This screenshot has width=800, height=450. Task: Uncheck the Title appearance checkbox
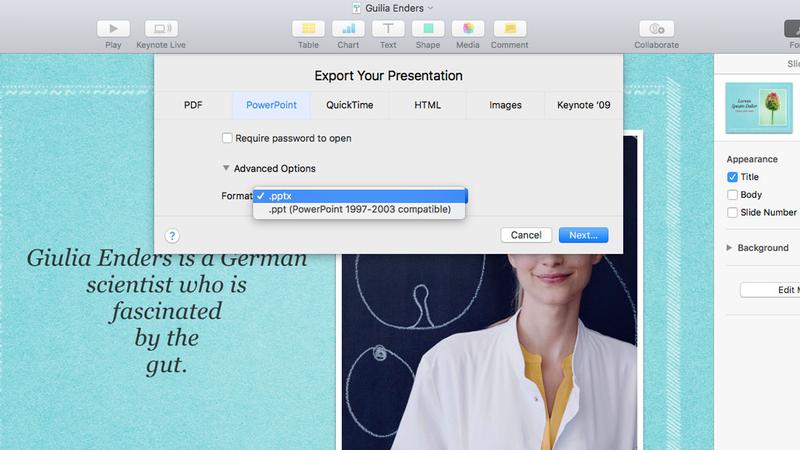[x=732, y=177]
